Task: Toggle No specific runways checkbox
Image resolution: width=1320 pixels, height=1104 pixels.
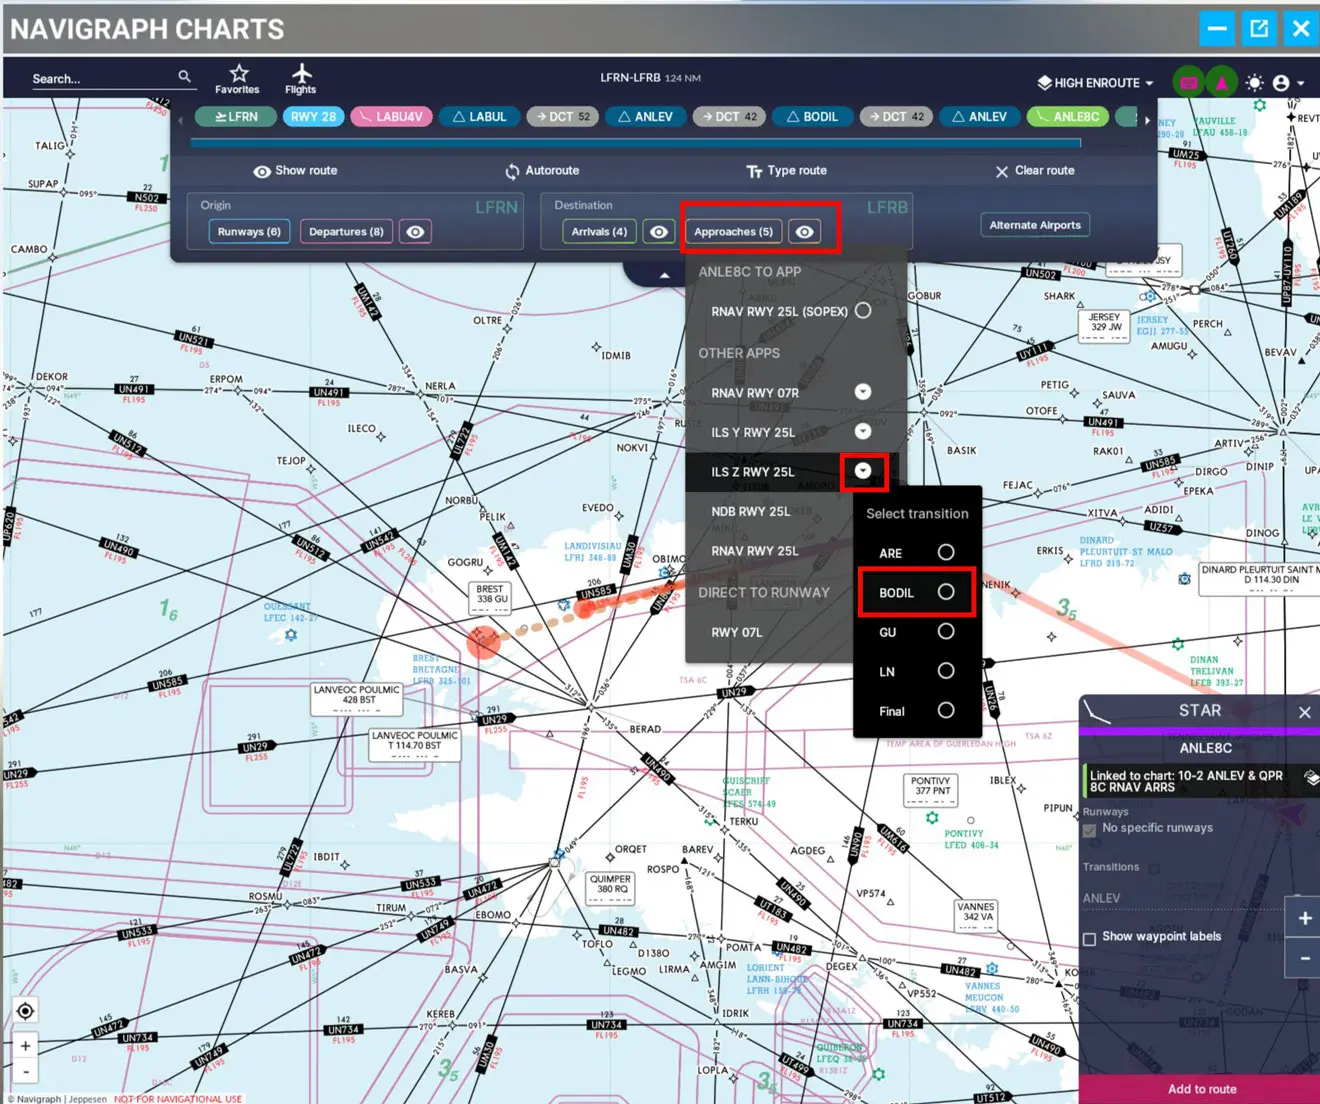Action: [x=1089, y=830]
